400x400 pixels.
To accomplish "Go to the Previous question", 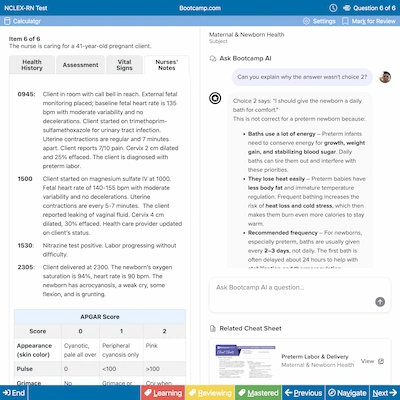I will pyautogui.click(x=303, y=393).
